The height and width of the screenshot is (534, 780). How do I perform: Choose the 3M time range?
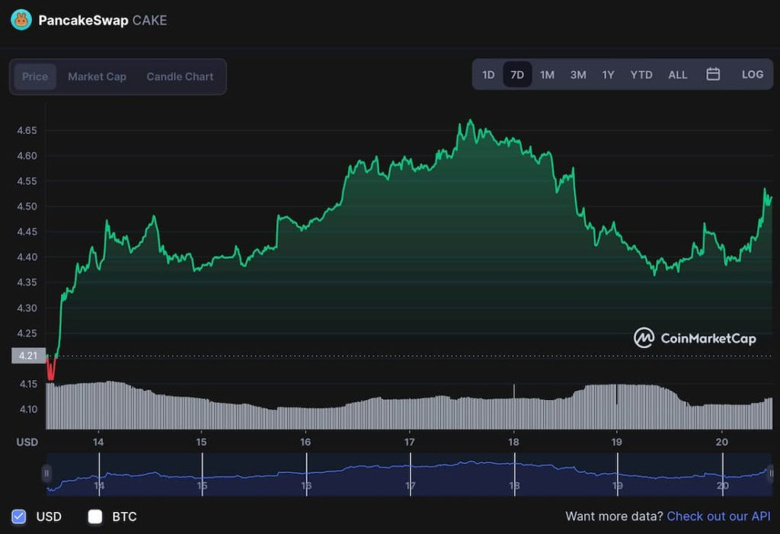tap(578, 74)
